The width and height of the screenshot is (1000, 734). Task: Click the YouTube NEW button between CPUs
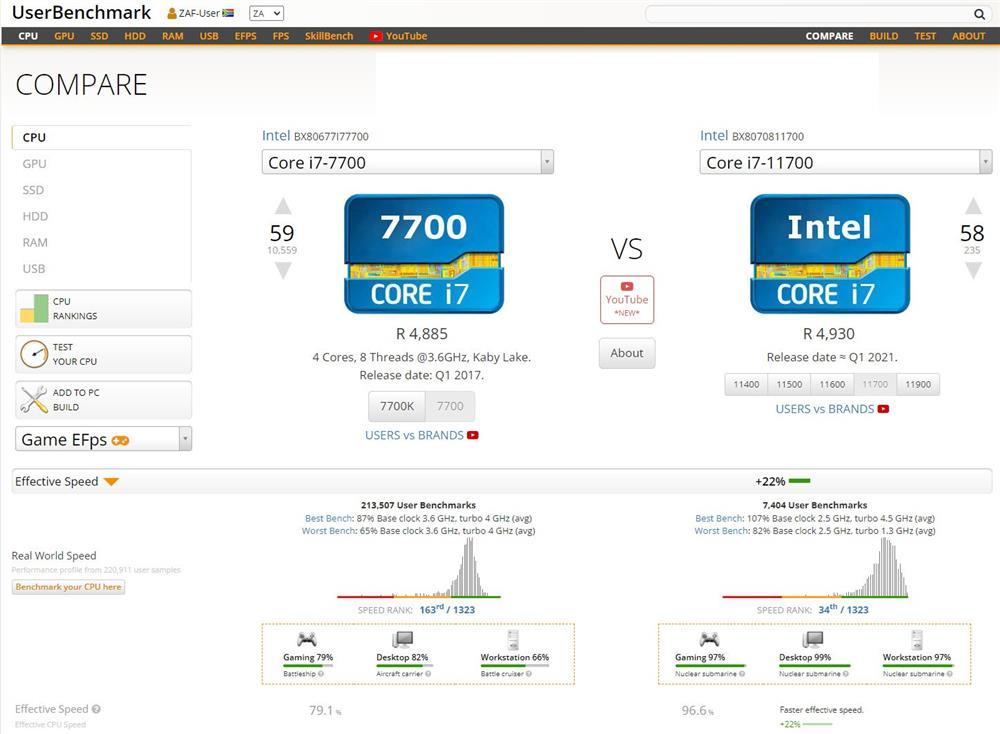pyautogui.click(x=626, y=299)
